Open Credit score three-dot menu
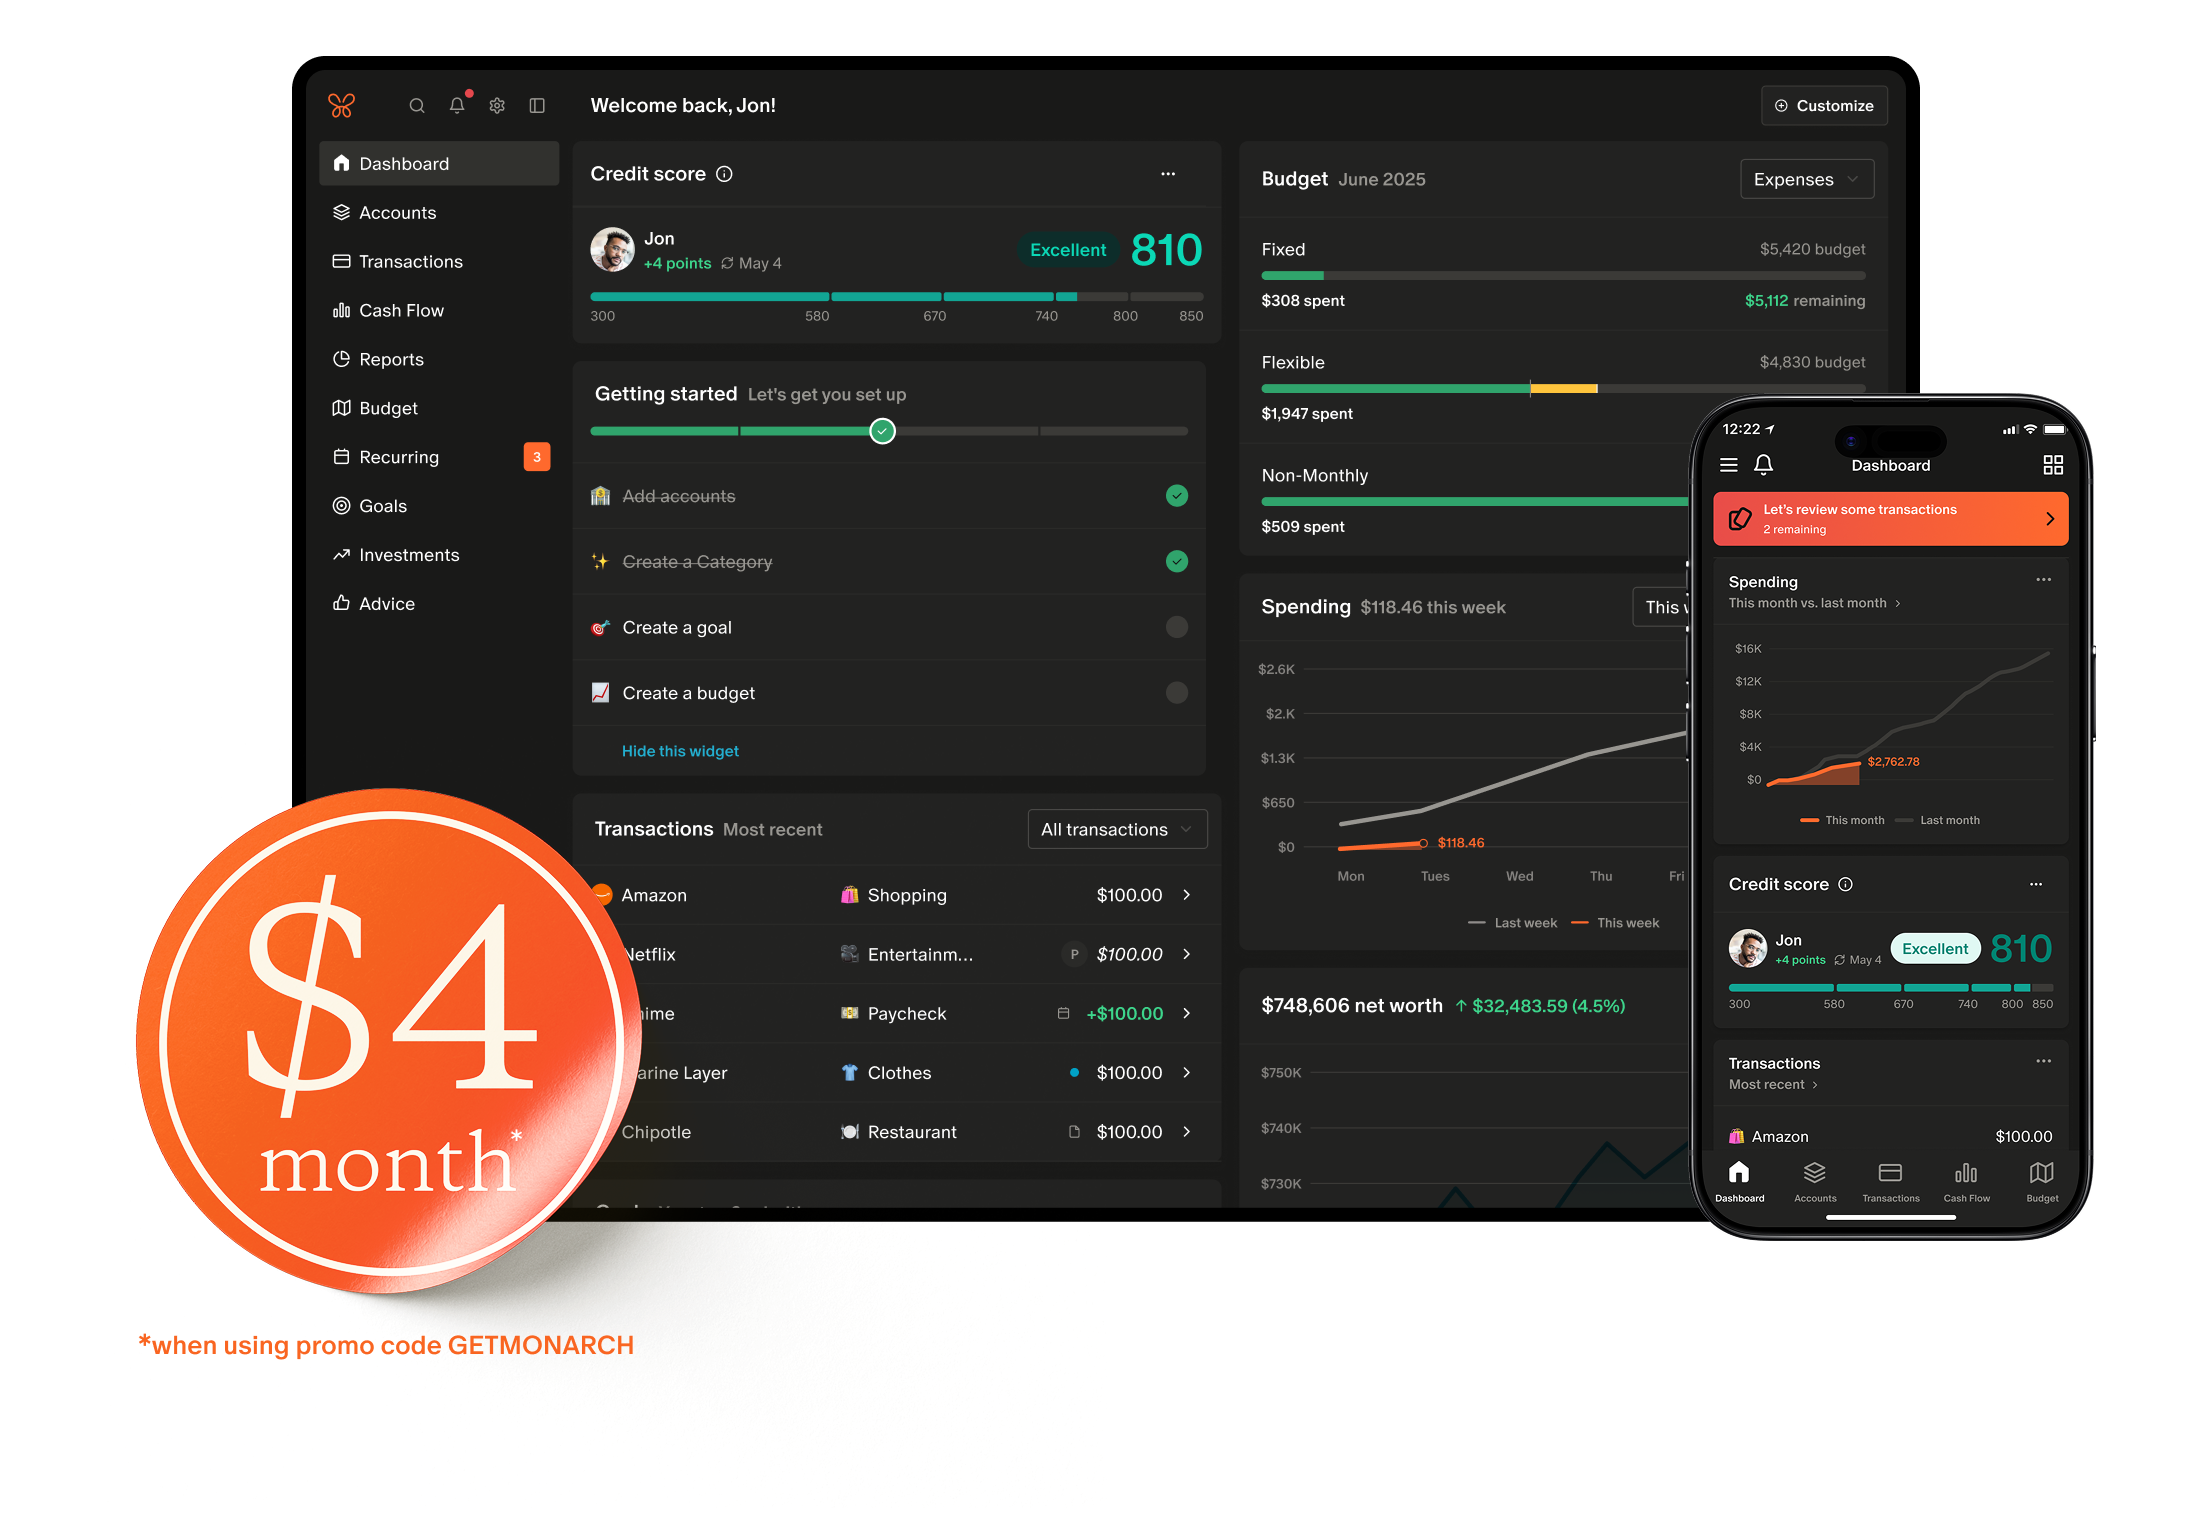The width and height of the screenshot is (2202, 1528). (1168, 174)
